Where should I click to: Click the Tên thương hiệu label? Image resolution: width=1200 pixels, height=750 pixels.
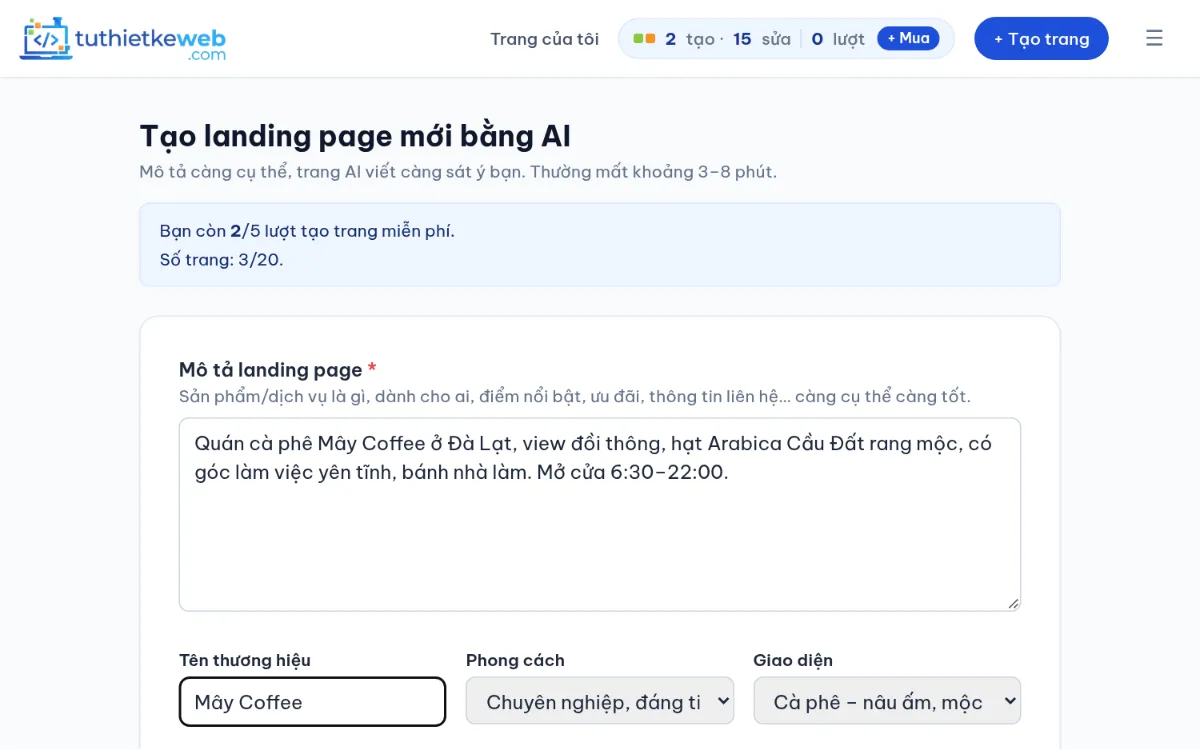click(245, 660)
